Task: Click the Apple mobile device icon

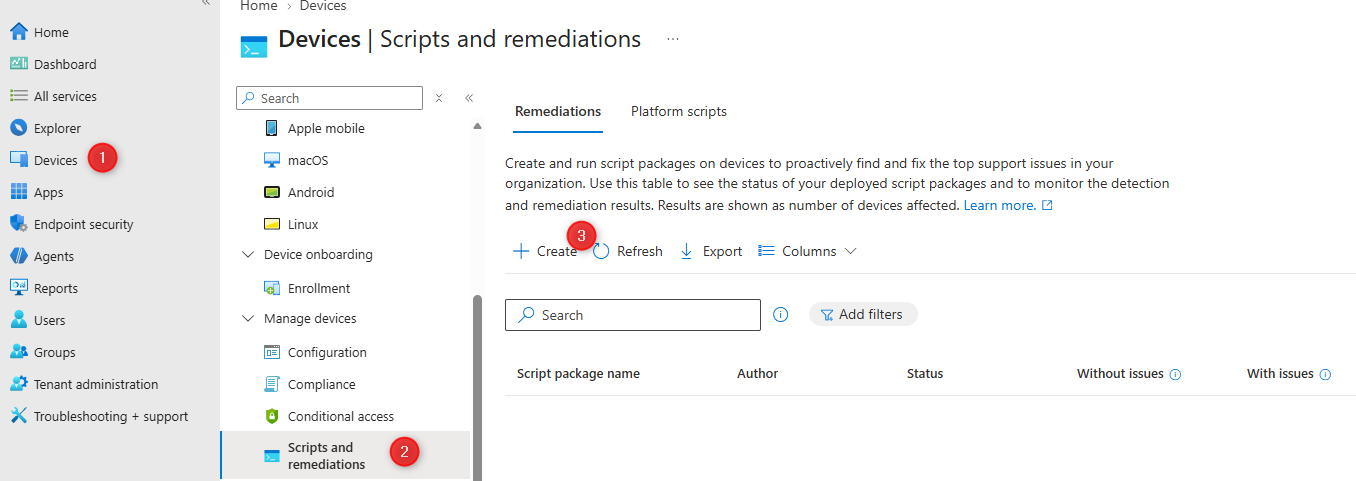Action: pyautogui.click(x=271, y=128)
